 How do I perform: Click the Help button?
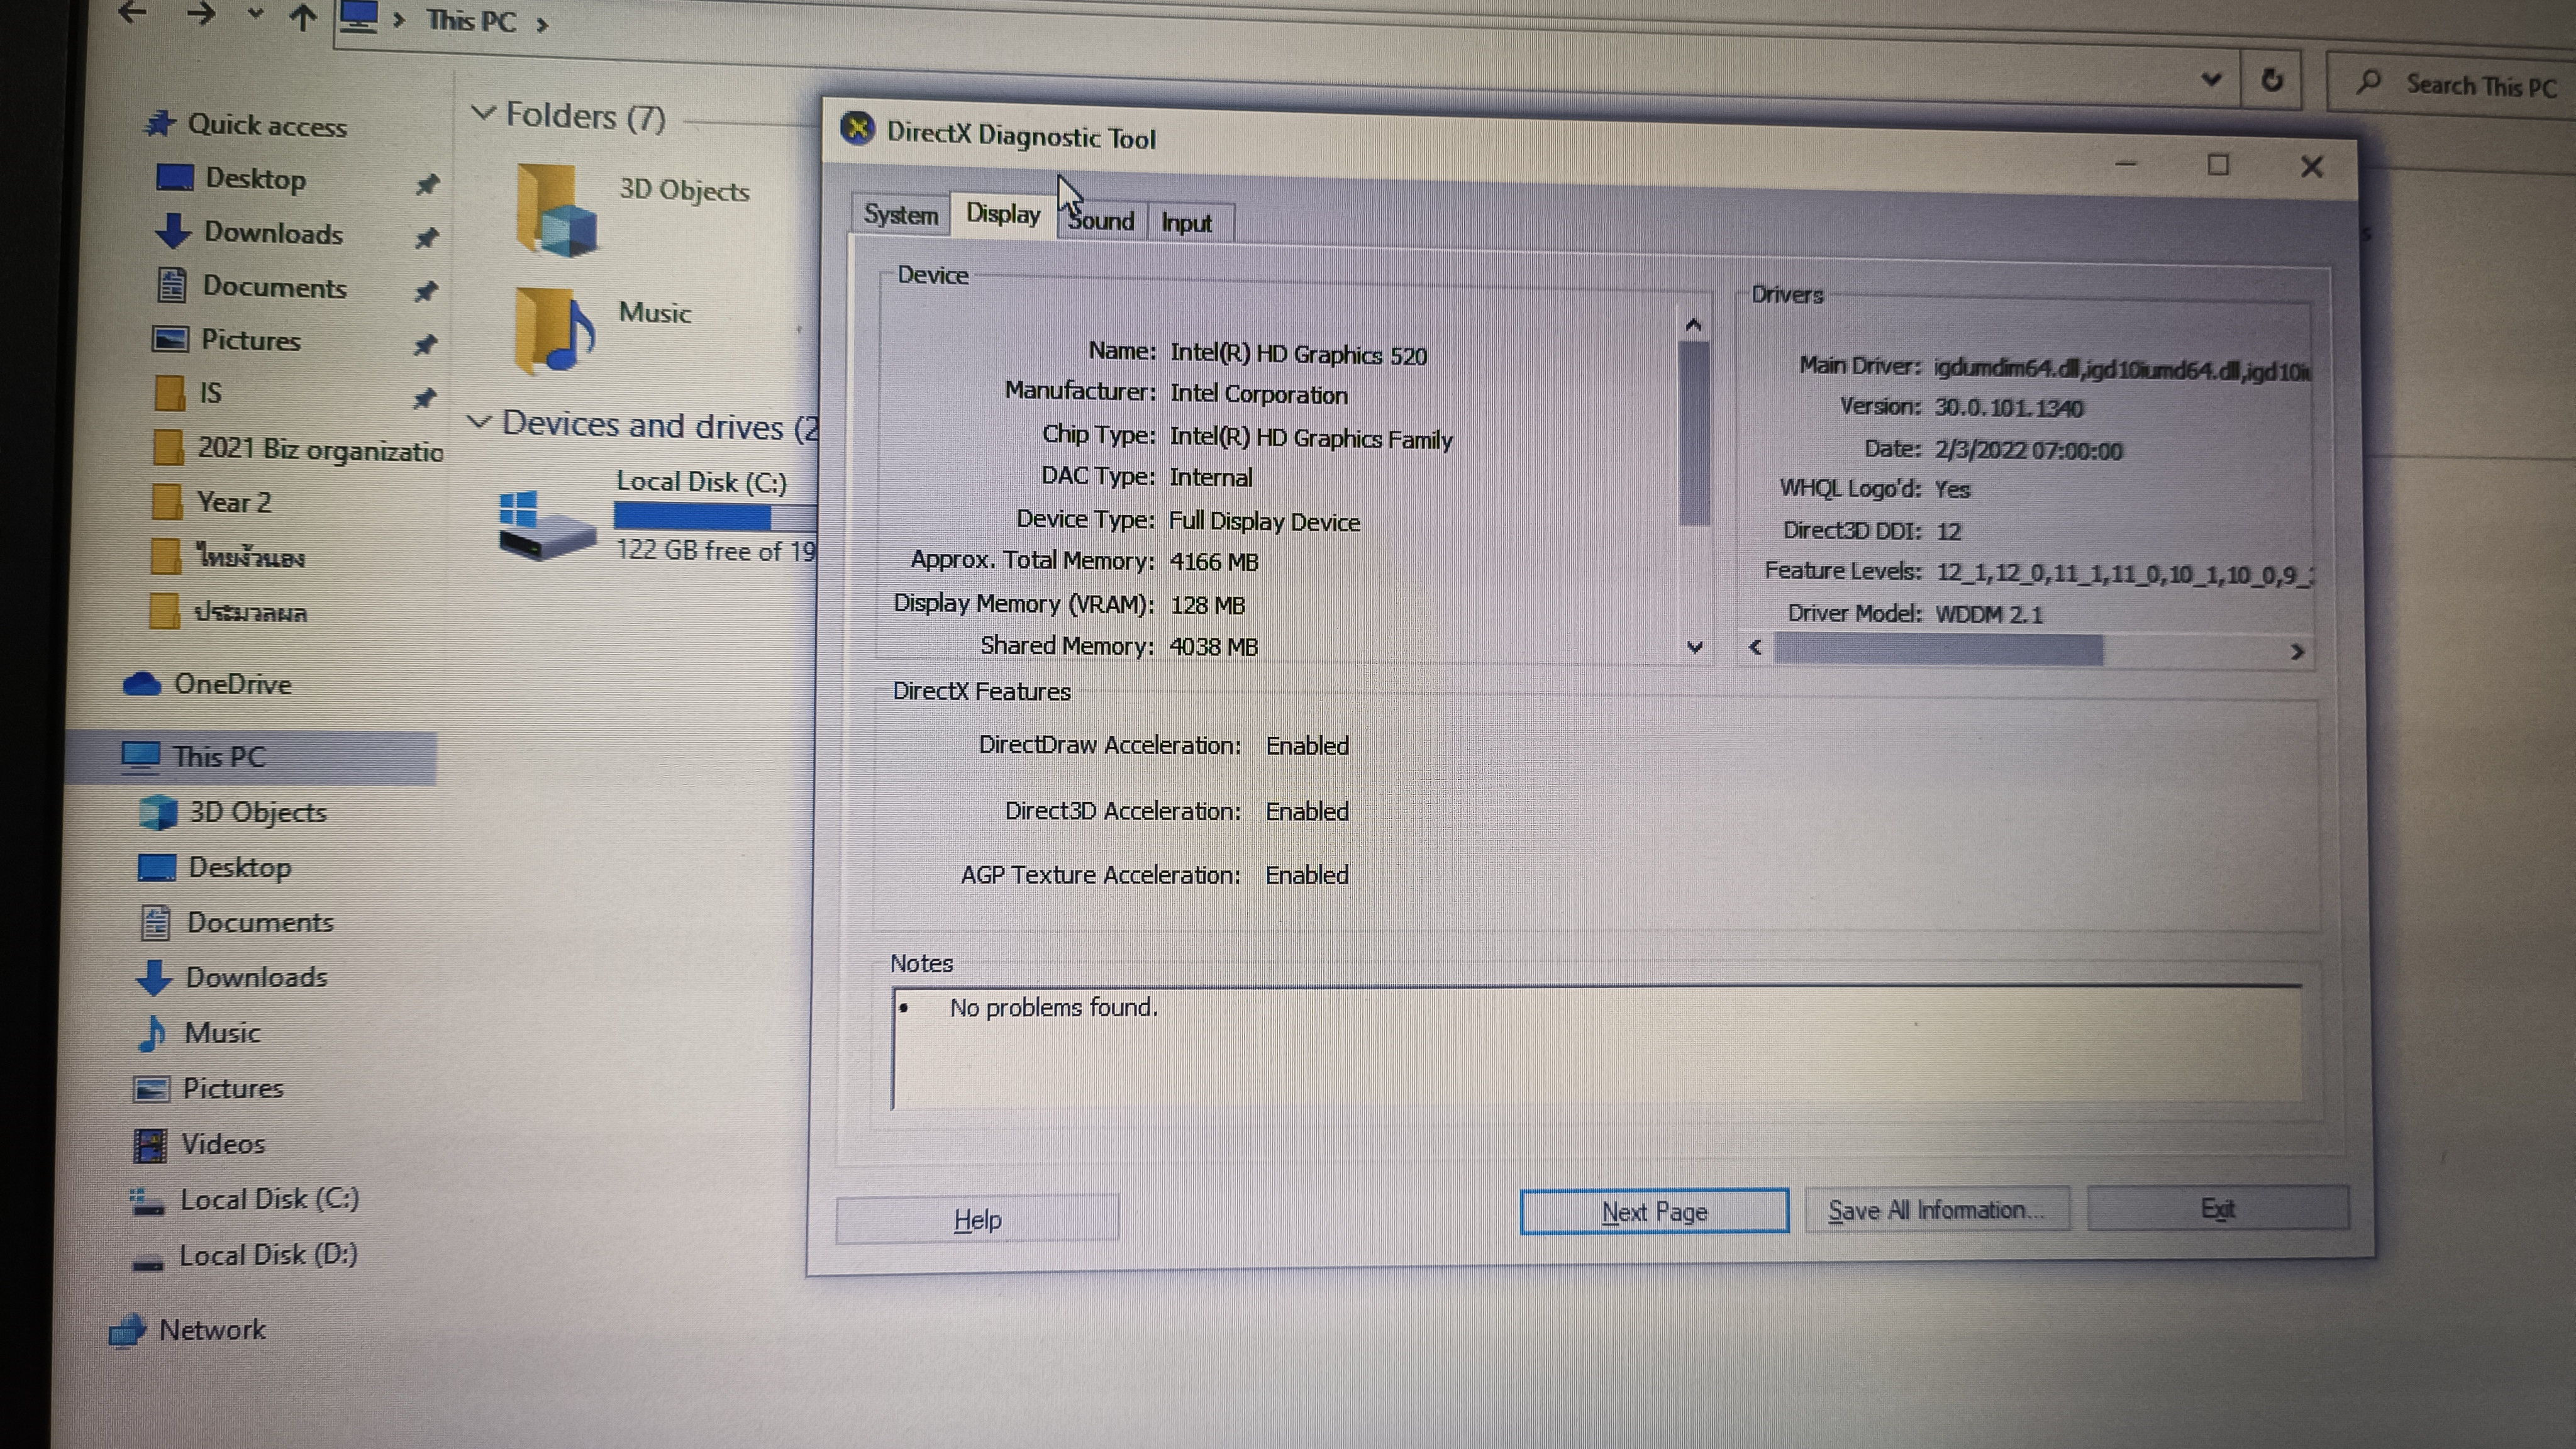tap(977, 1219)
